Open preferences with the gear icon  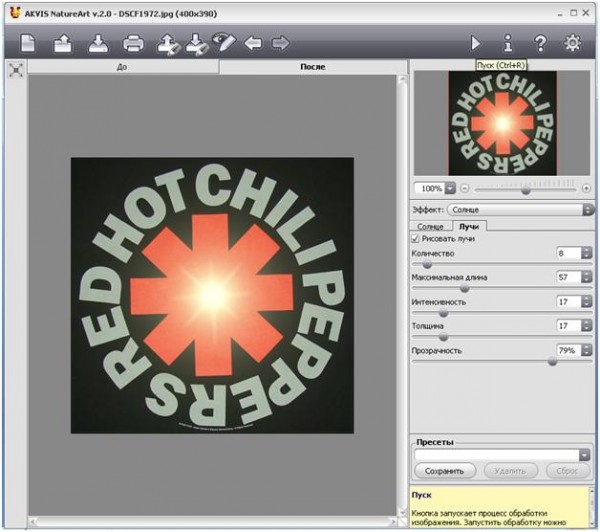[572, 43]
